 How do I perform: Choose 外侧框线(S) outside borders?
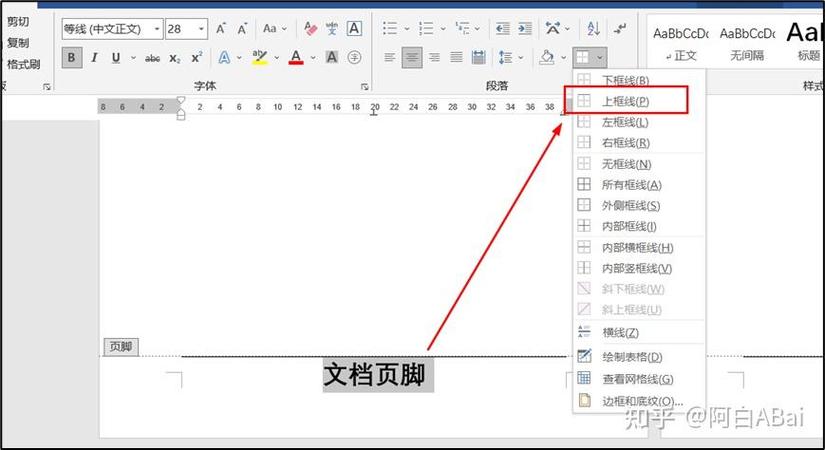point(638,205)
